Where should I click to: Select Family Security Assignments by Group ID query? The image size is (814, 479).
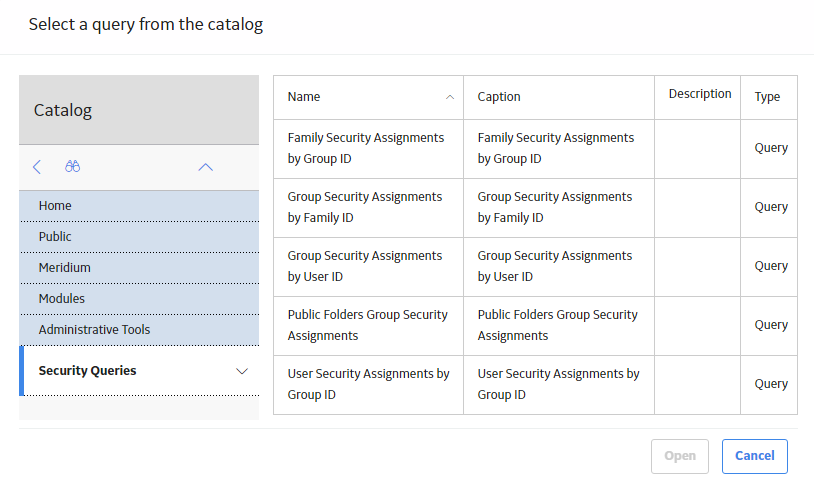[535, 149]
